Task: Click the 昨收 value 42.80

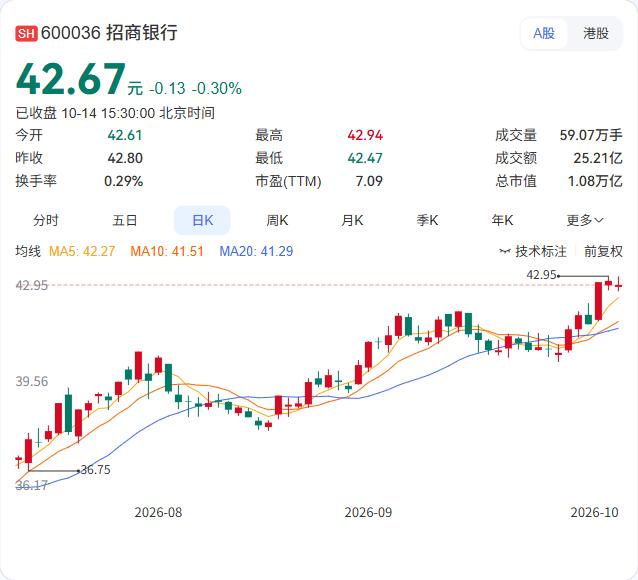Action: pos(125,158)
